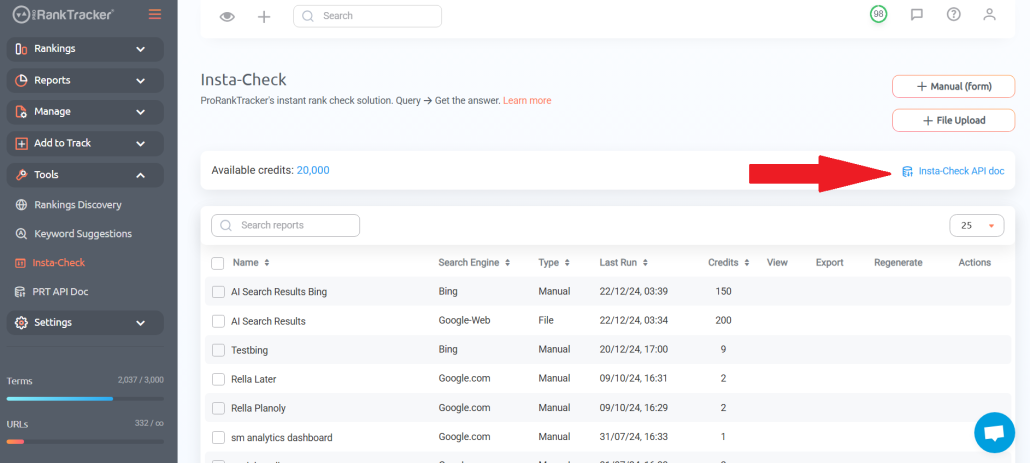Expand the Manage menu chevron
Viewport: 1030px width, 463px height.
[x=141, y=112]
